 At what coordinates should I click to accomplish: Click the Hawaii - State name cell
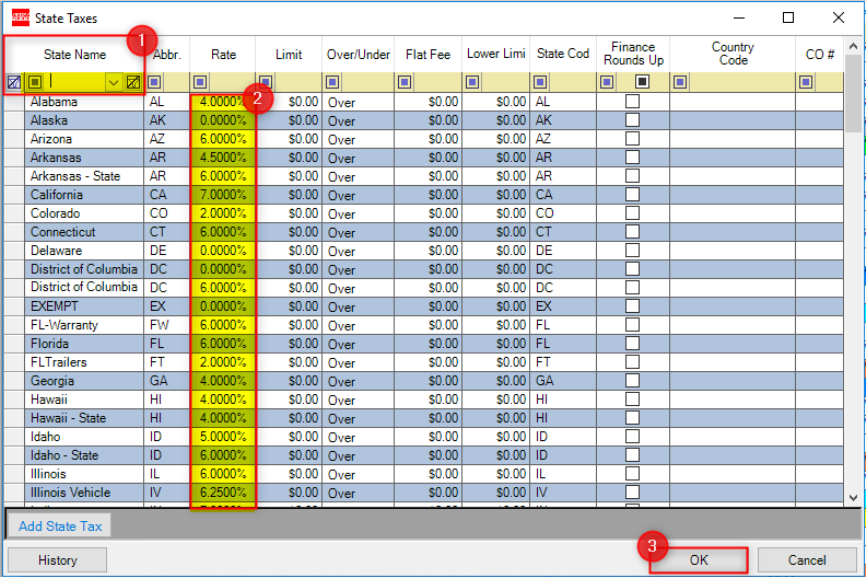[x=84, y=418]
